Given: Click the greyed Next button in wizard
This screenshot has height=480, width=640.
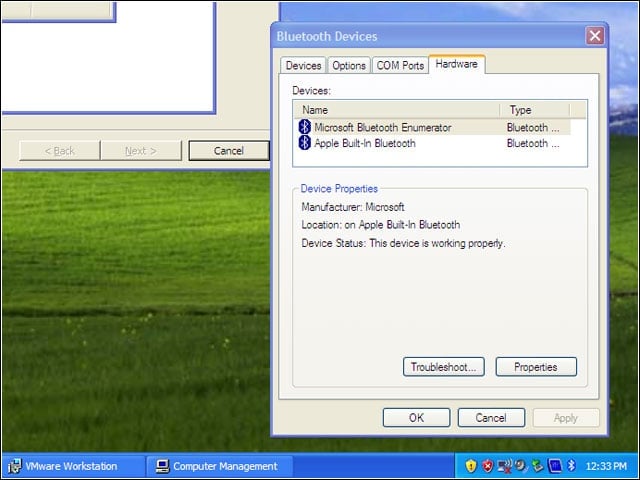Looking at the screenshot, I should click(x=141, y=151).
